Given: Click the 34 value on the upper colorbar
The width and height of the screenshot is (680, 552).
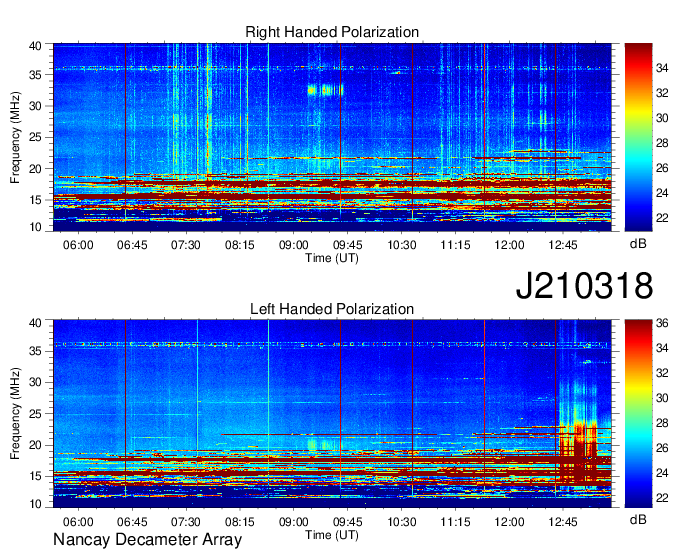Looking at the screenshot, I should (662, 68).
